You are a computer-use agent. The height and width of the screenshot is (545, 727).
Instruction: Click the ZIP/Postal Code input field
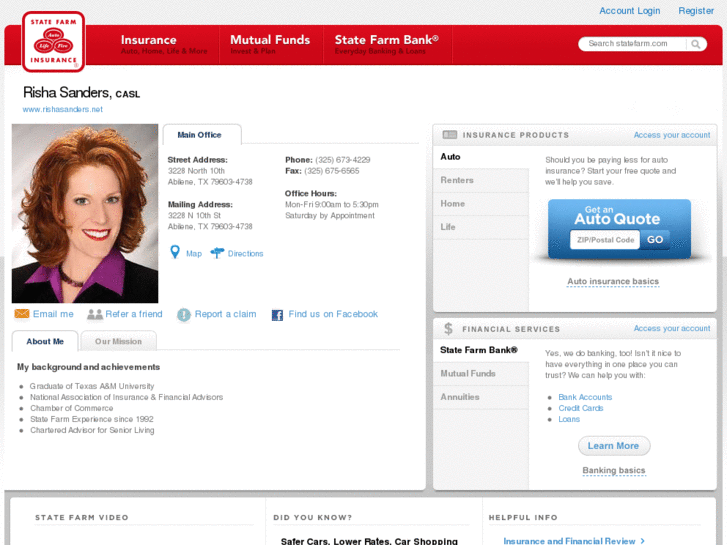tap(605, 240)
